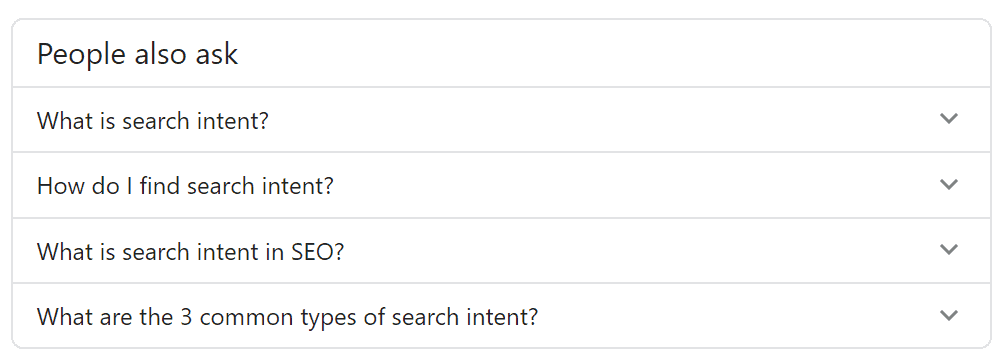Toggle open the bottommost accordion arrow
Image resolution: width=1005 pixels, height=360 pixels.
pos(948,315)
